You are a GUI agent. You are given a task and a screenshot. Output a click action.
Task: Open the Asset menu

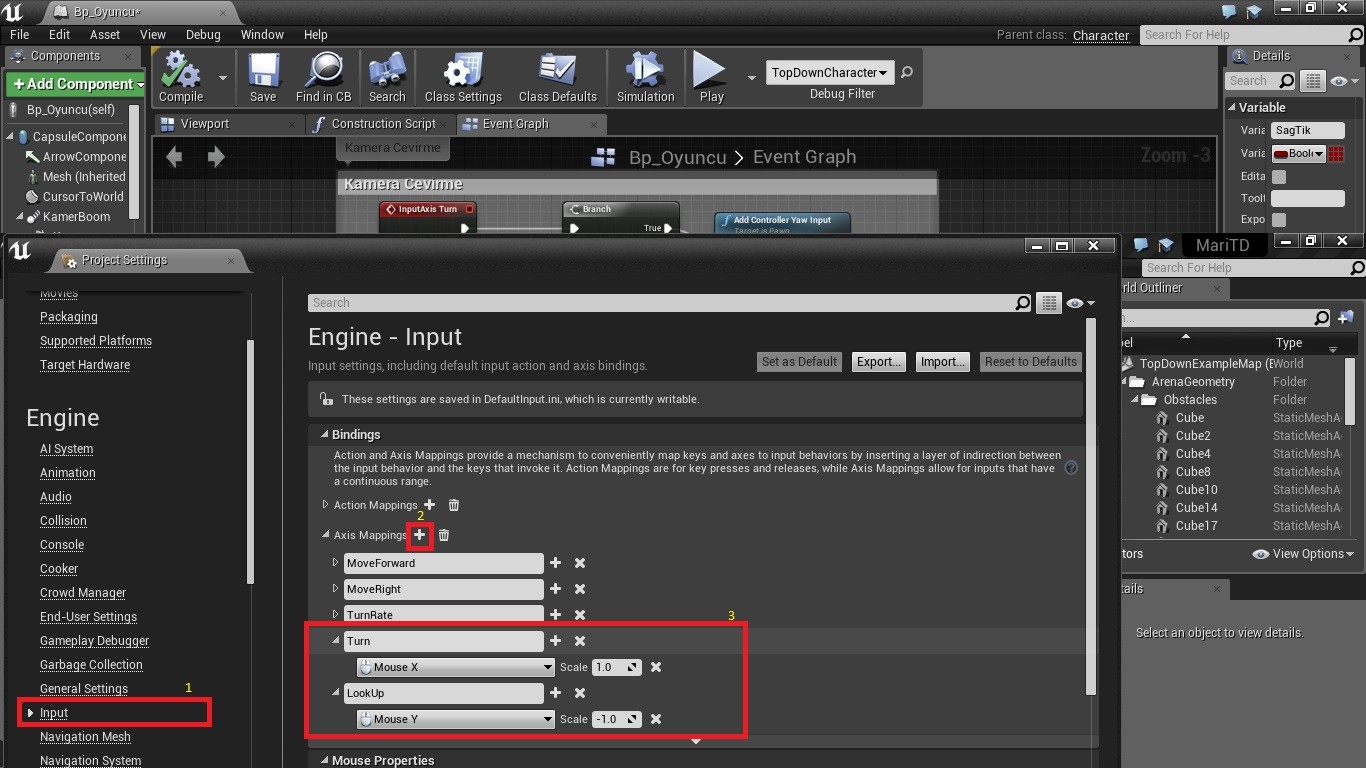(105, 34)
